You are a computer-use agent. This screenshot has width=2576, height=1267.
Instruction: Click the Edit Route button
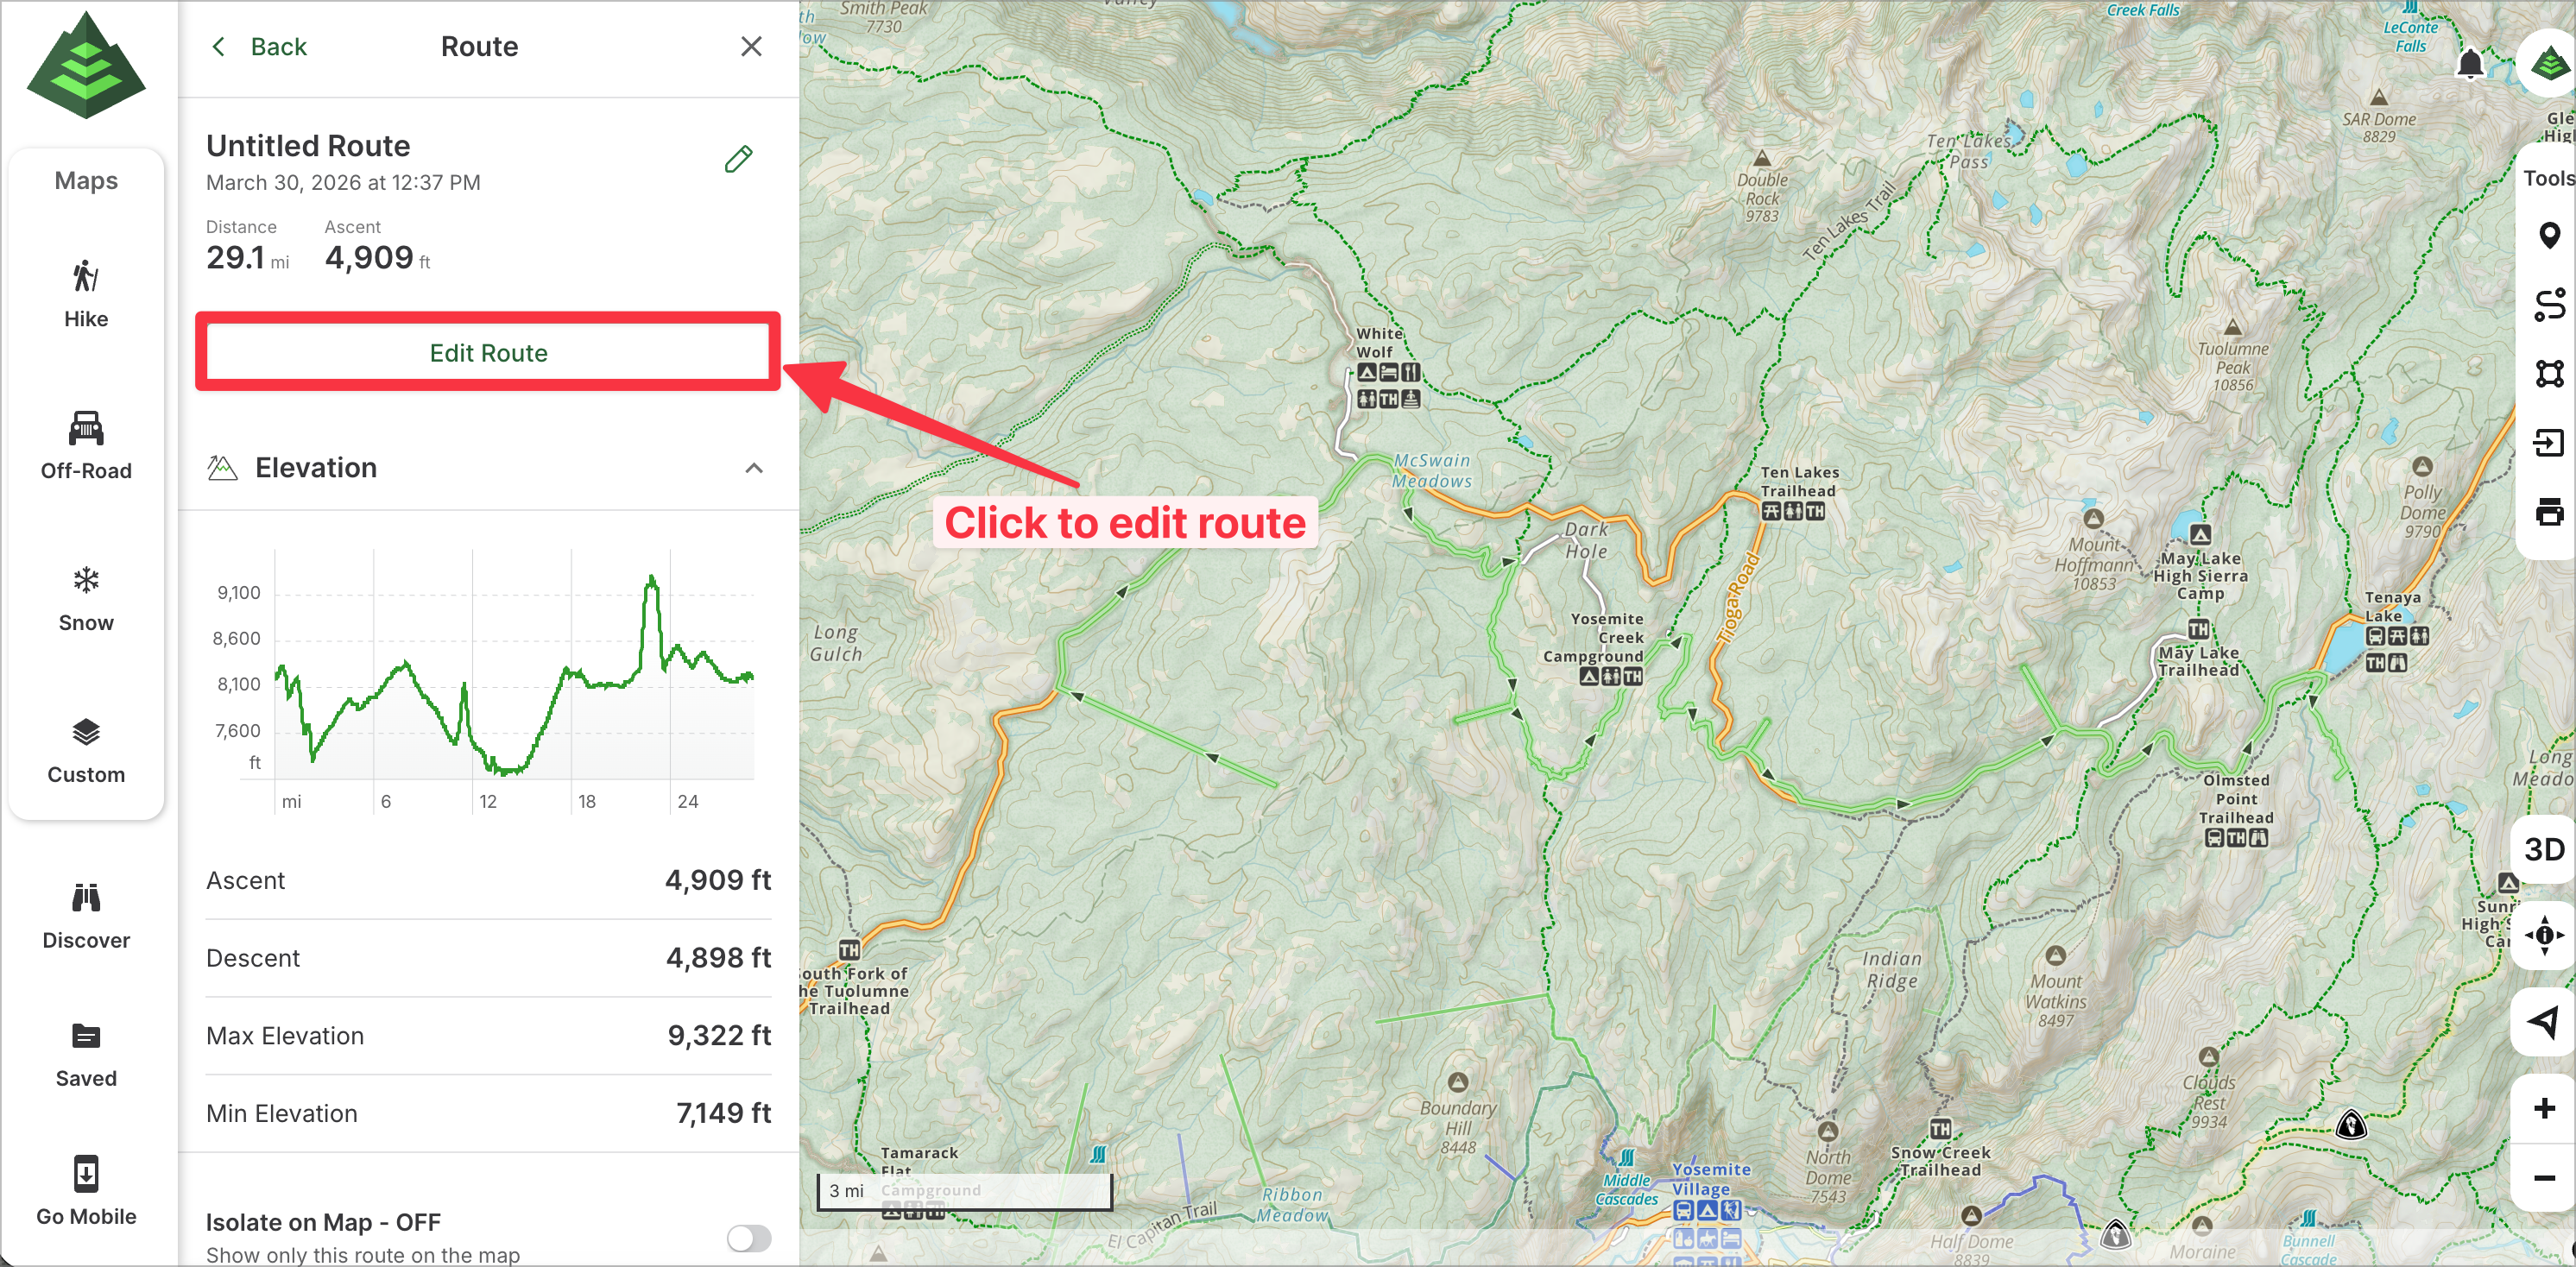click(488, 352)
